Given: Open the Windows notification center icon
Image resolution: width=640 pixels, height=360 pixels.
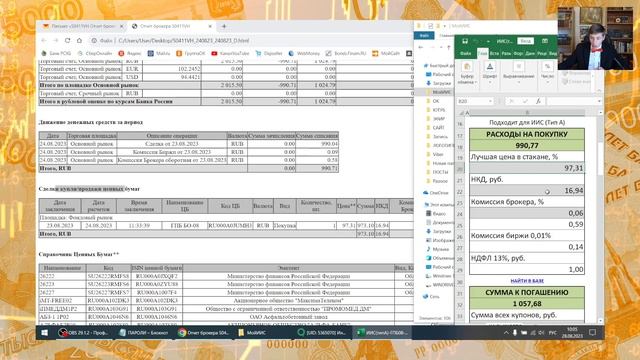Looking at the screenshot, I should point(593,333).
